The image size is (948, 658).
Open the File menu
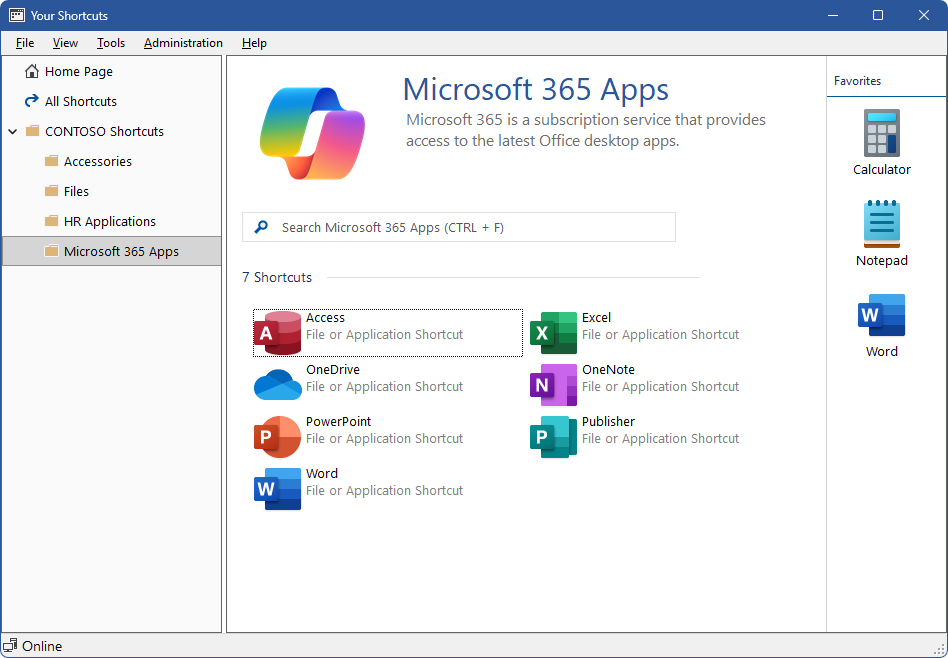click(25, 43)
